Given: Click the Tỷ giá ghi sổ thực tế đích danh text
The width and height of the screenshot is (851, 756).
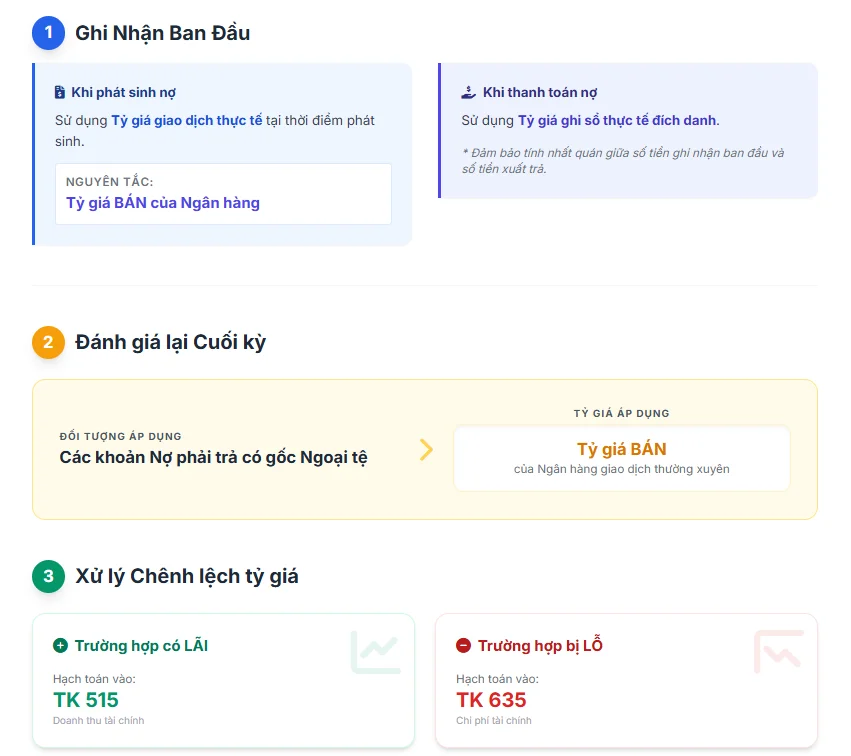Looking at the screenshot, I should click(x=617, y=120).
